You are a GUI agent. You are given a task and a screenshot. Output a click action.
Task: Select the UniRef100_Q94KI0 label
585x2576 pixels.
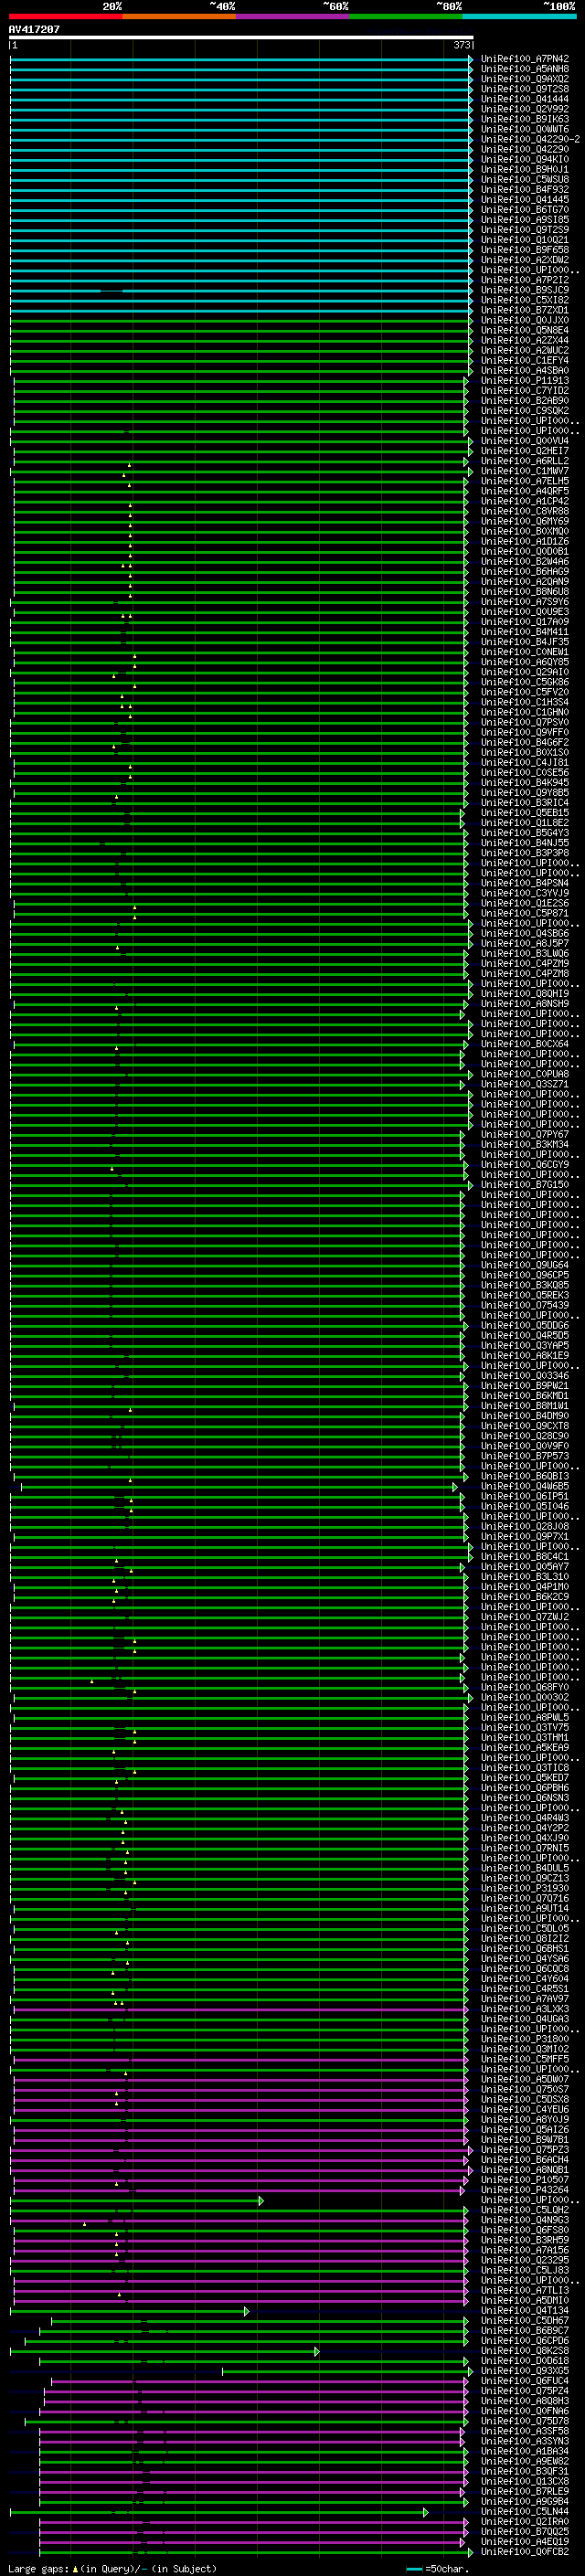[x=524, y=160]
